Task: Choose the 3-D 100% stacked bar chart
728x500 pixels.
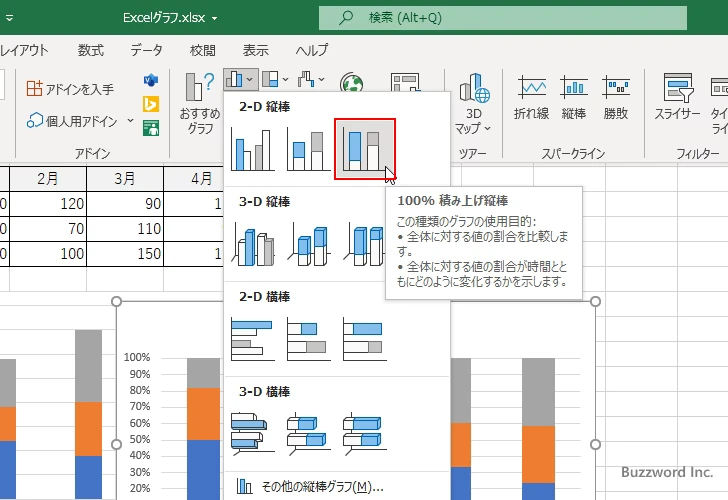Action: pyautogui.click(x=364, y=432)
